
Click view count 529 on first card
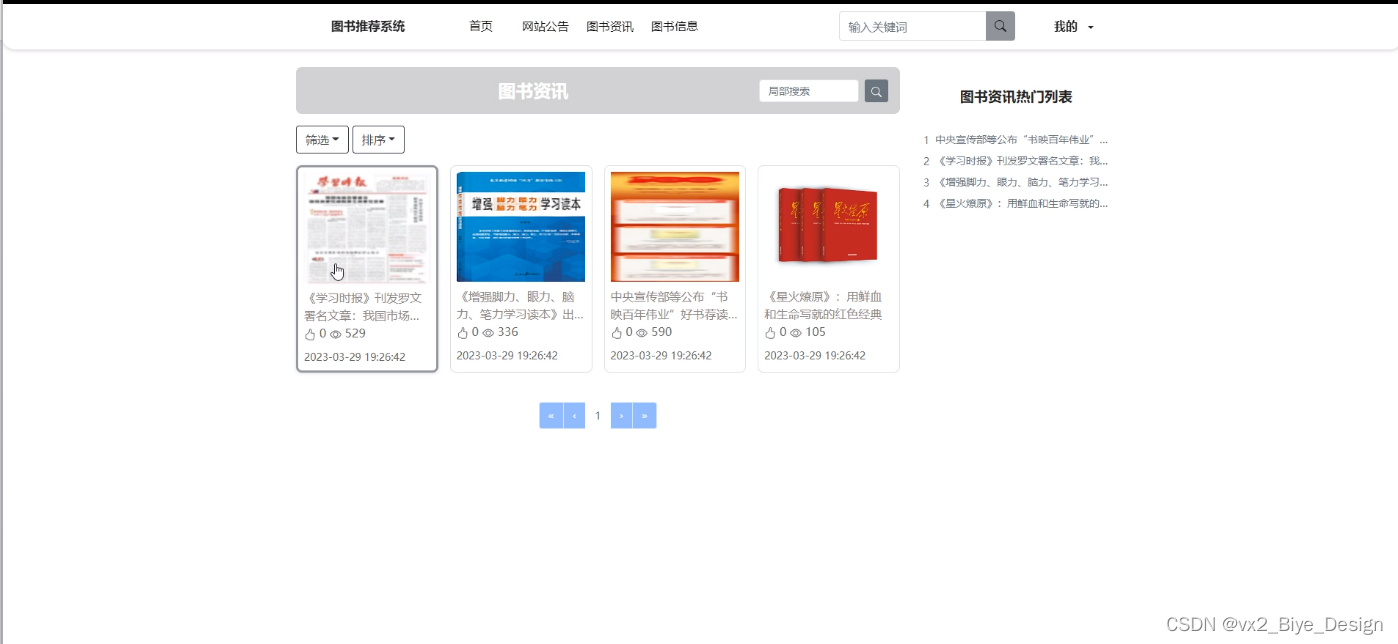(x=355, y=334)
